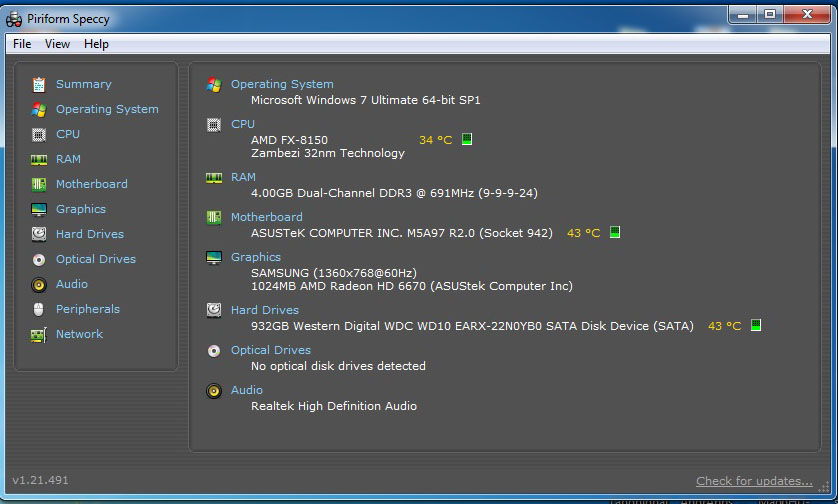838x504 pixels.
Task: Open the Network sidebar section
Action: pyautogui.click(x=80, y=334)
